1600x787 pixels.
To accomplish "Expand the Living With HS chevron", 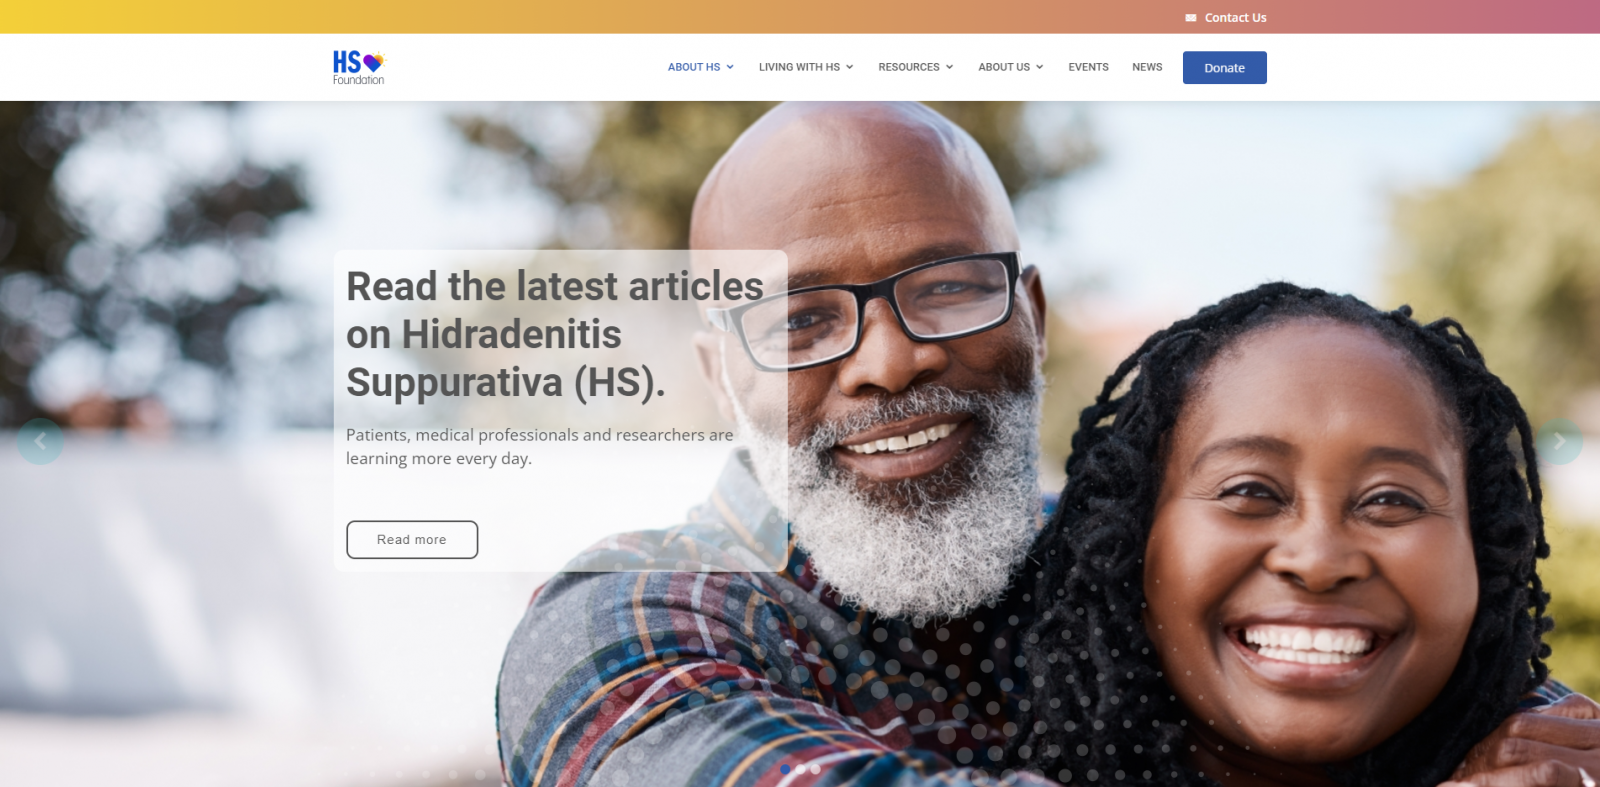I will click(850, 67).
